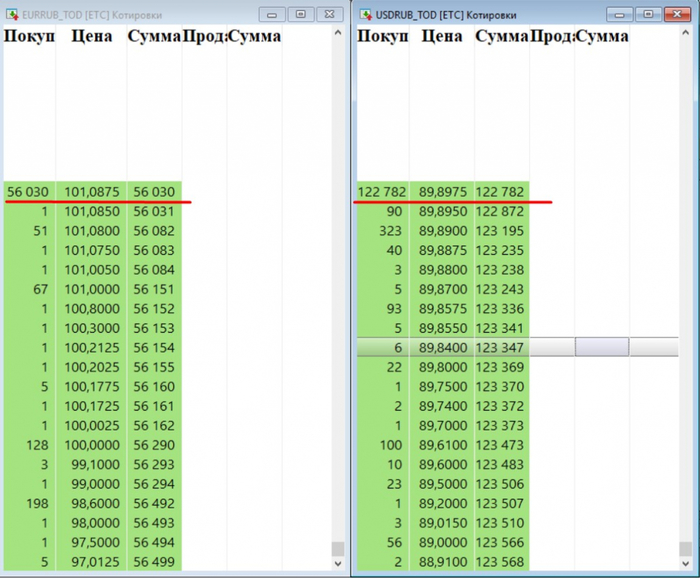Click the 89,0000 price row in USDRUB
700x578 pixels.
click(441, 541)
